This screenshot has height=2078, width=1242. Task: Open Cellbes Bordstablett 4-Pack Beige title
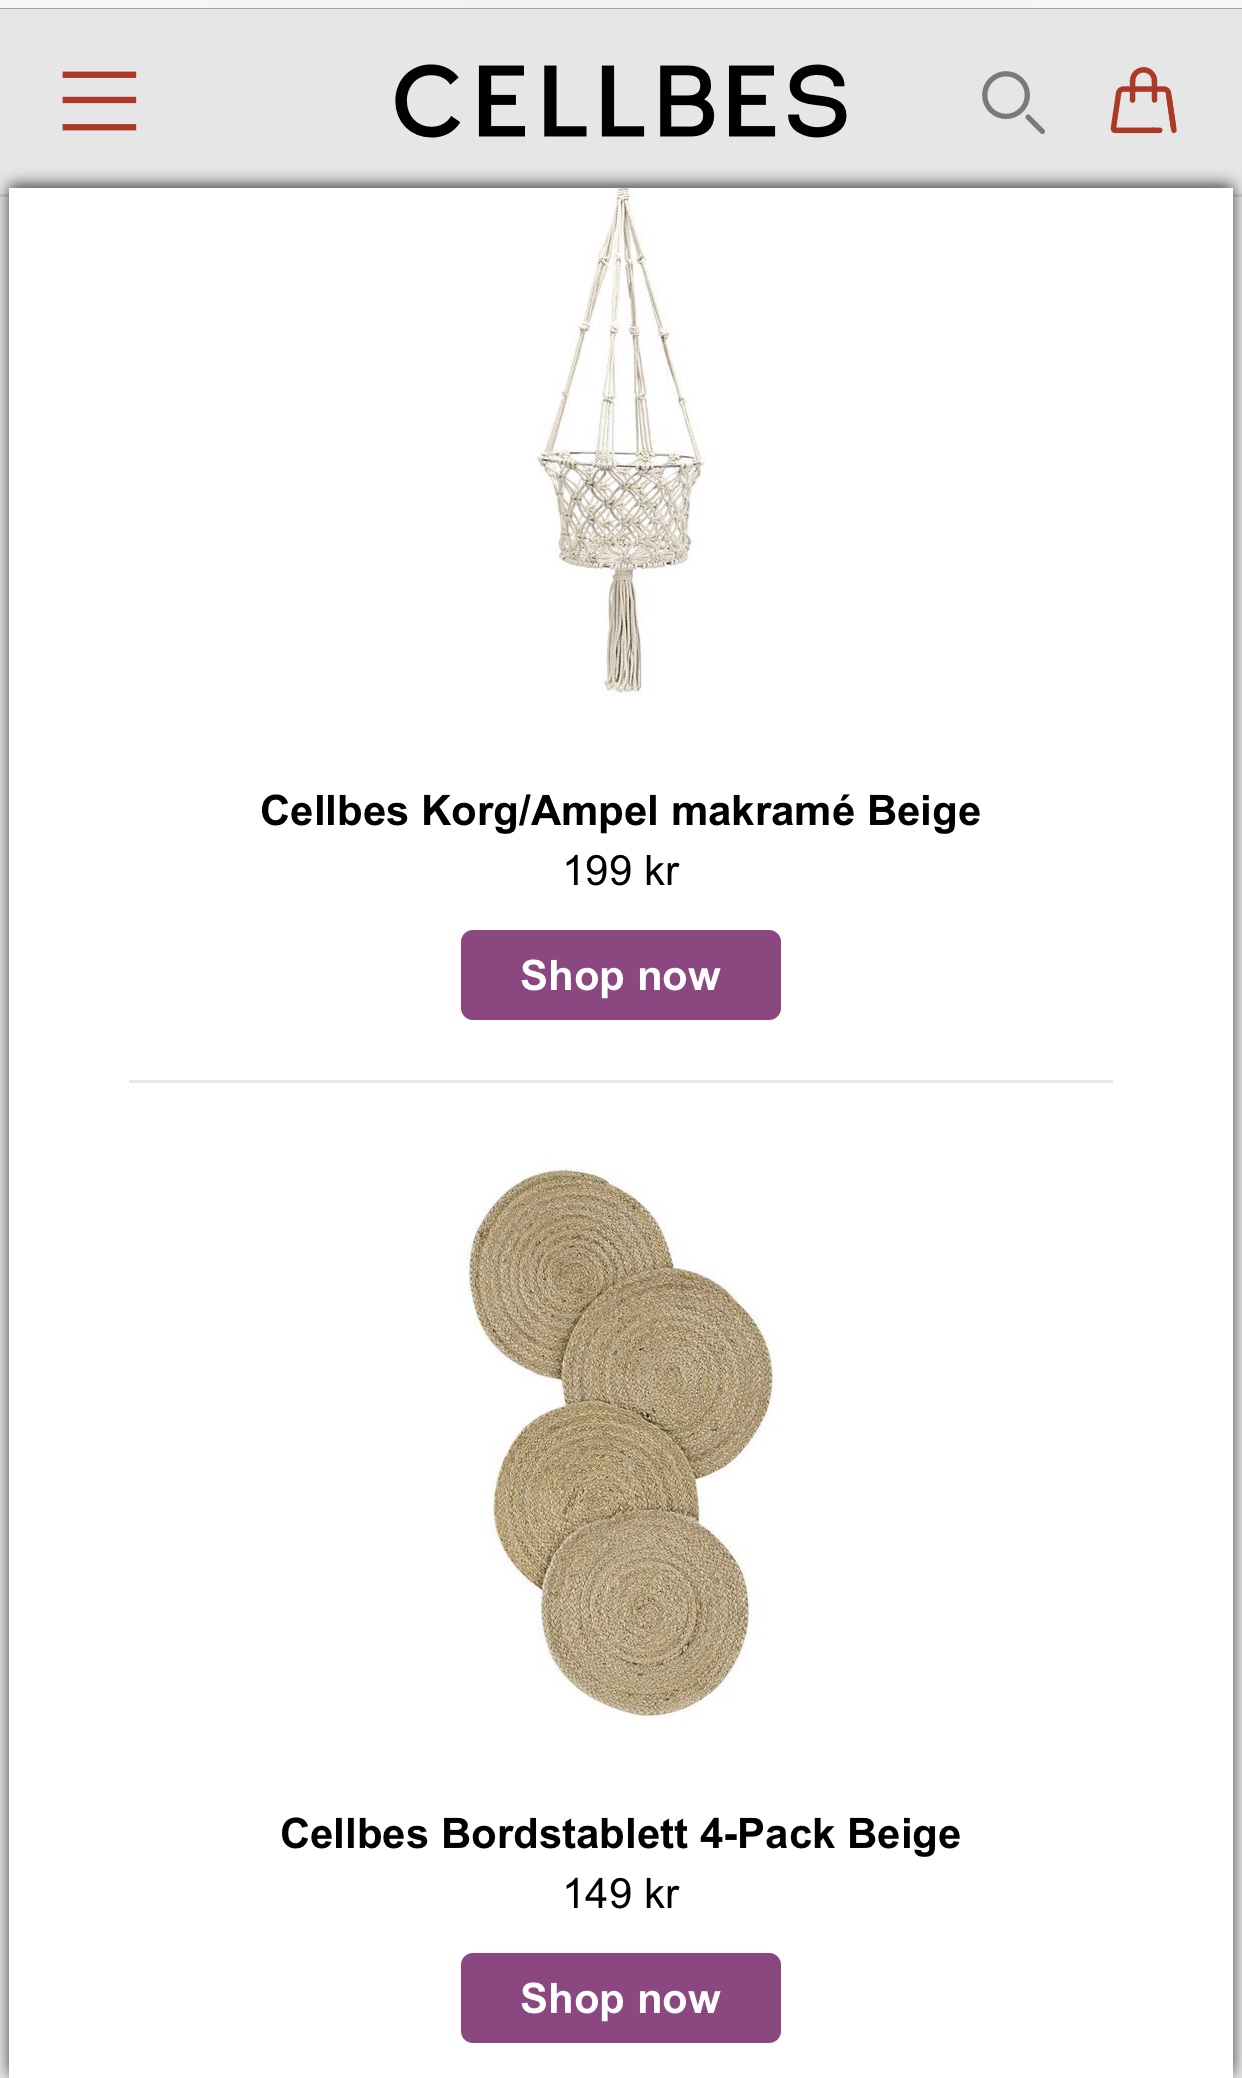click(620, 1834)
